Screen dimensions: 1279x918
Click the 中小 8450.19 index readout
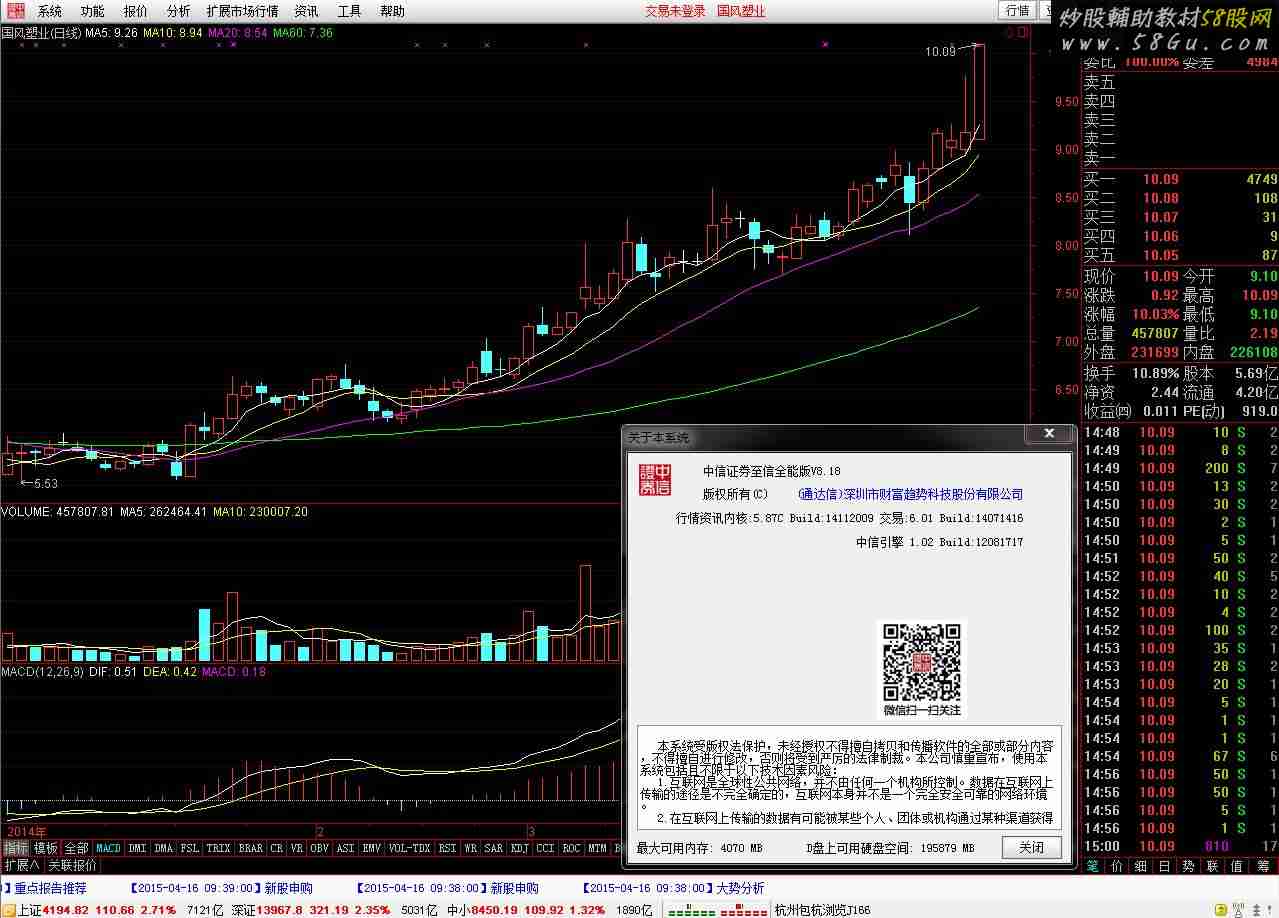525,910
